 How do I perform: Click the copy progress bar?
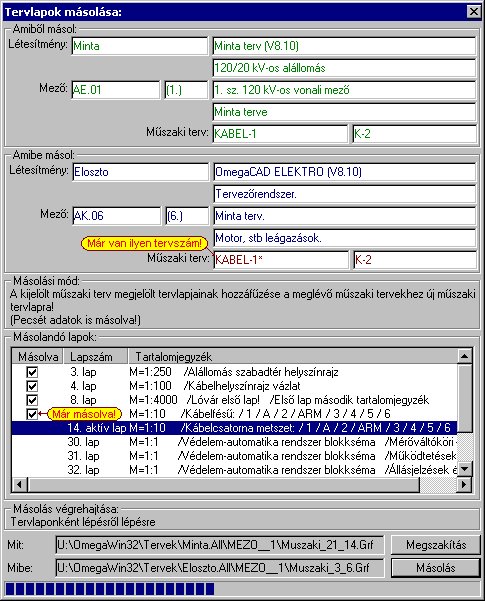(x=242, y=589)
